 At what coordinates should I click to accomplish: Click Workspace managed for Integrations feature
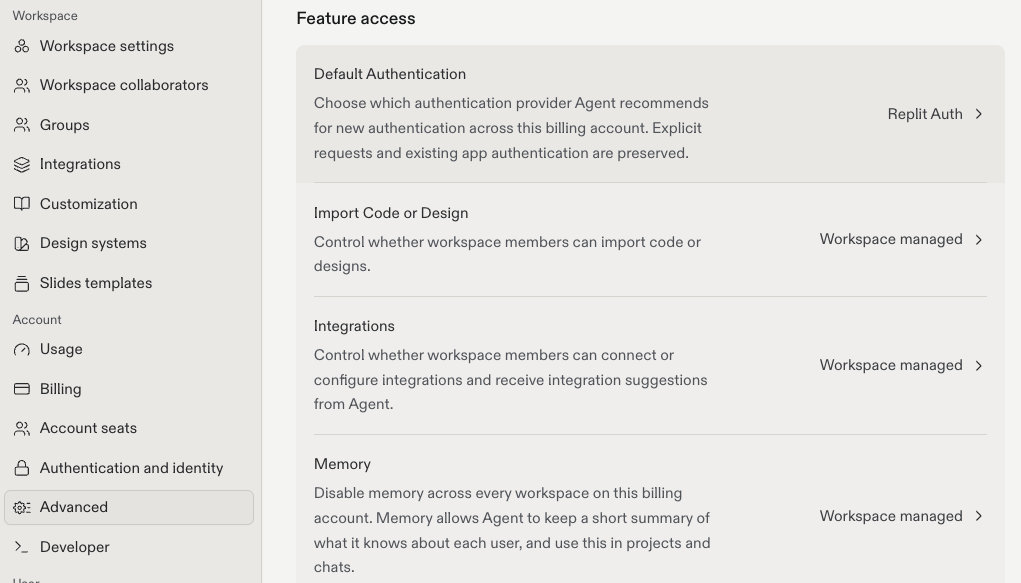click(x=891, y=365)
